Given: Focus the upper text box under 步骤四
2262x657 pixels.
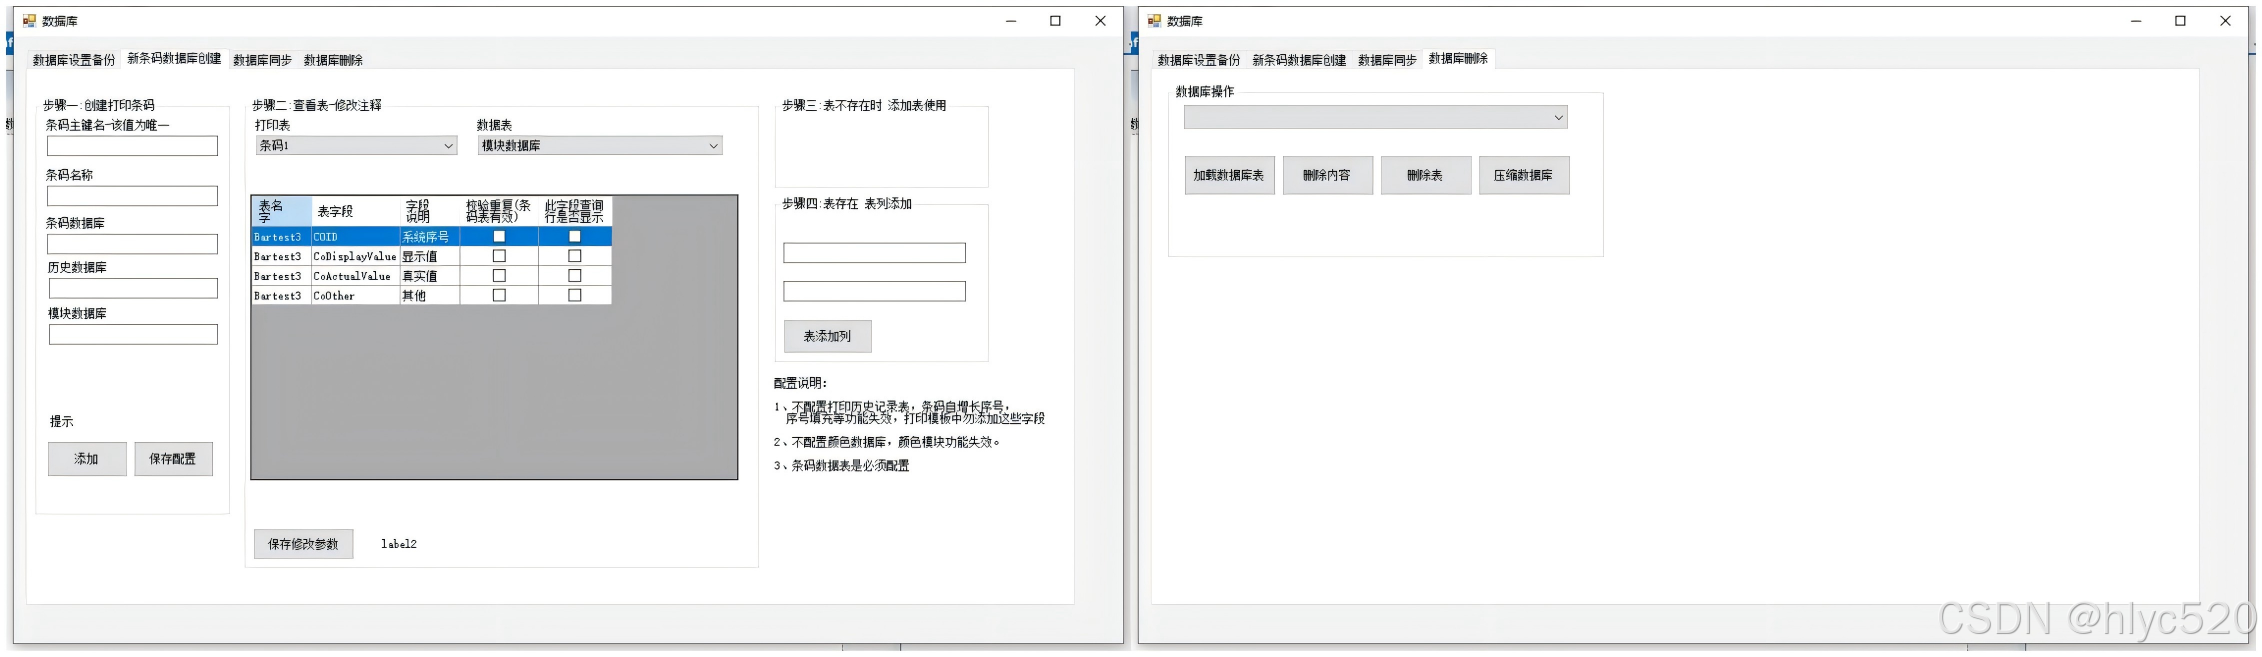Looking at the screenshot, I should (874, 253).
